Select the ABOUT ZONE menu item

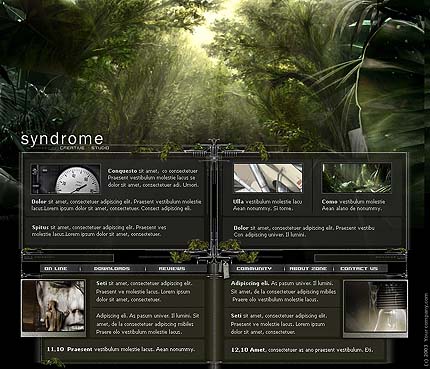[x=308, y=268]
